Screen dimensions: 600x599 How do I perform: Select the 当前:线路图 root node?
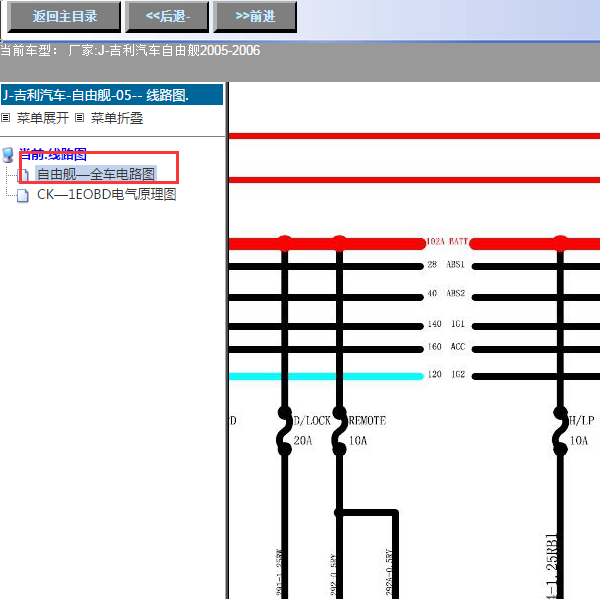click(53, 154)
